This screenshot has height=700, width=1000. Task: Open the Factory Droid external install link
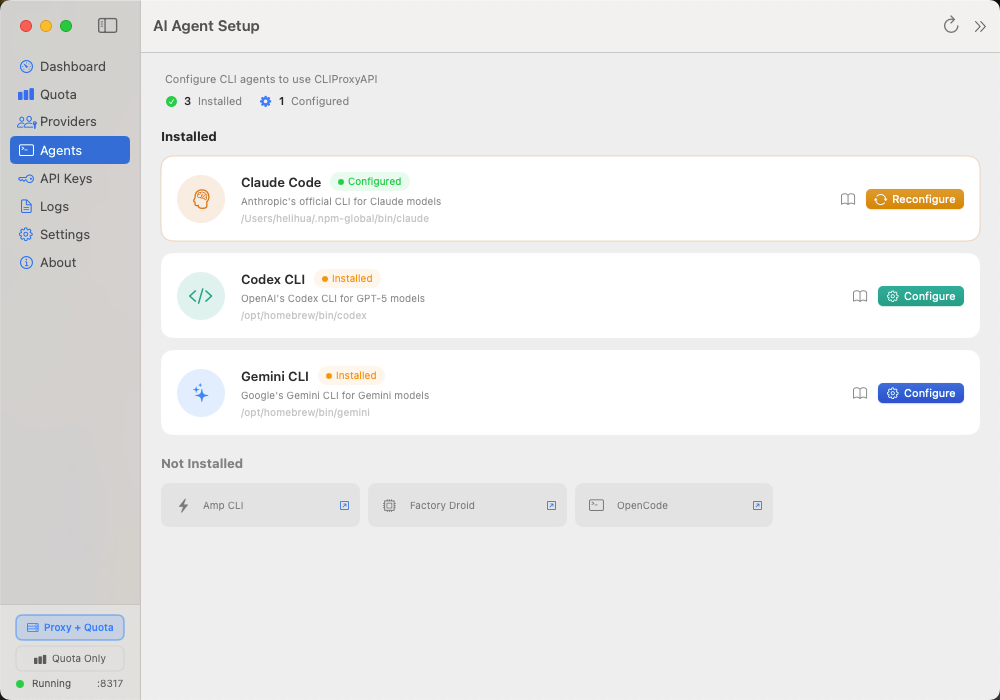551,506
